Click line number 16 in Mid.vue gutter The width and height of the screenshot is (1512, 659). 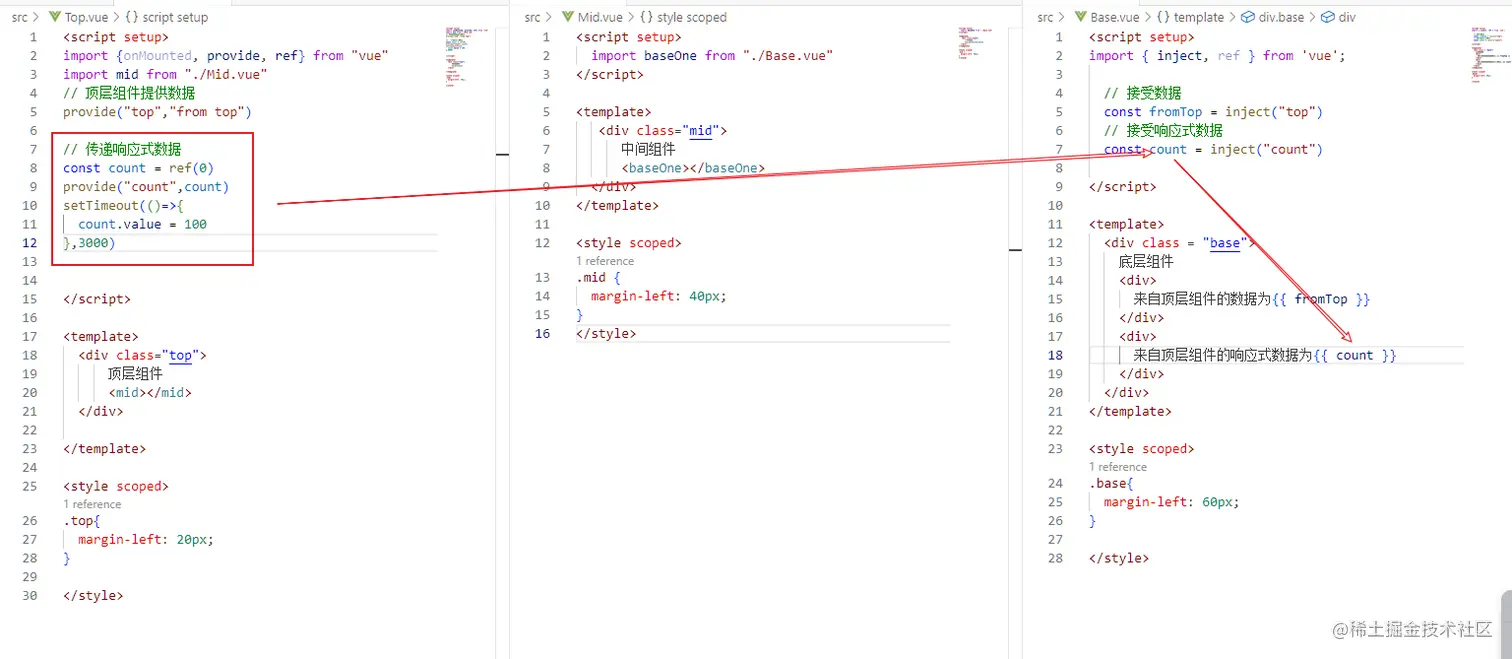click(x=542, y=333)
